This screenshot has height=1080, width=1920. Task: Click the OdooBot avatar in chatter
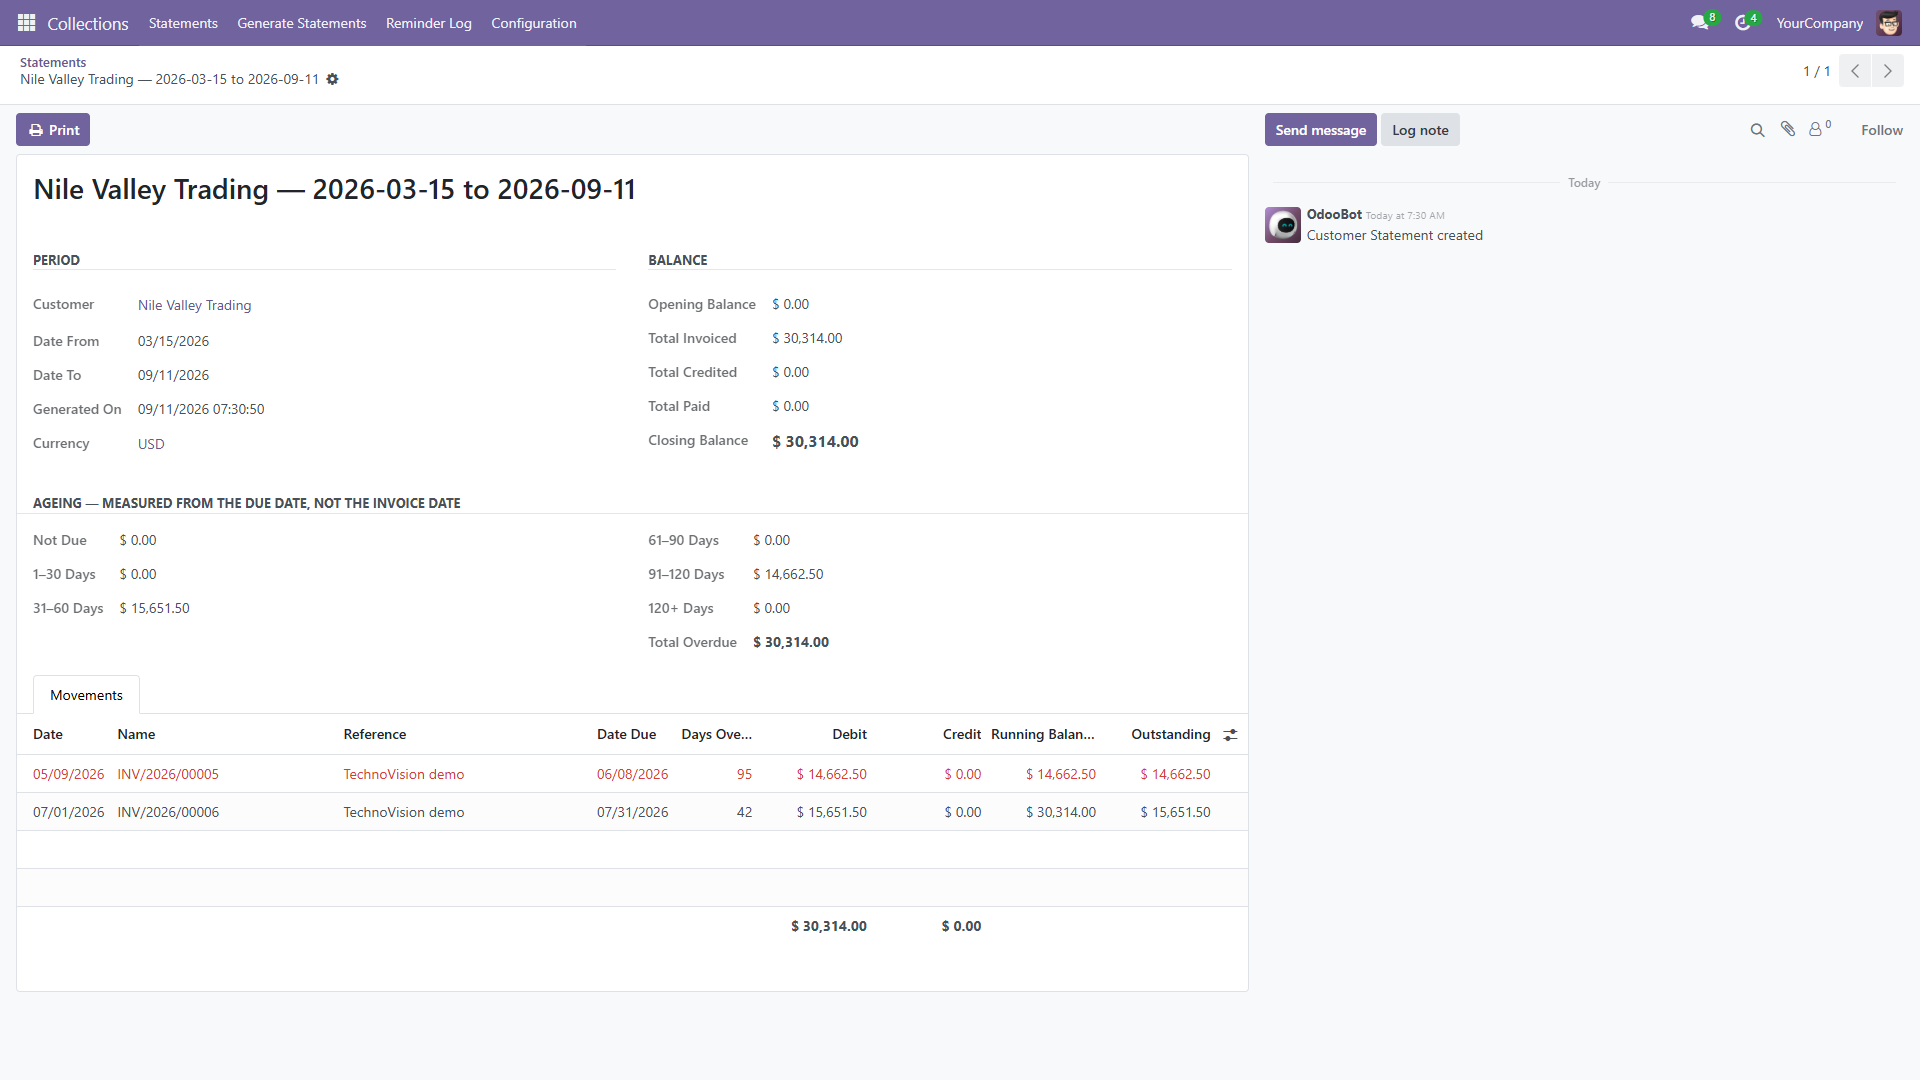[x=1283, y=225]
